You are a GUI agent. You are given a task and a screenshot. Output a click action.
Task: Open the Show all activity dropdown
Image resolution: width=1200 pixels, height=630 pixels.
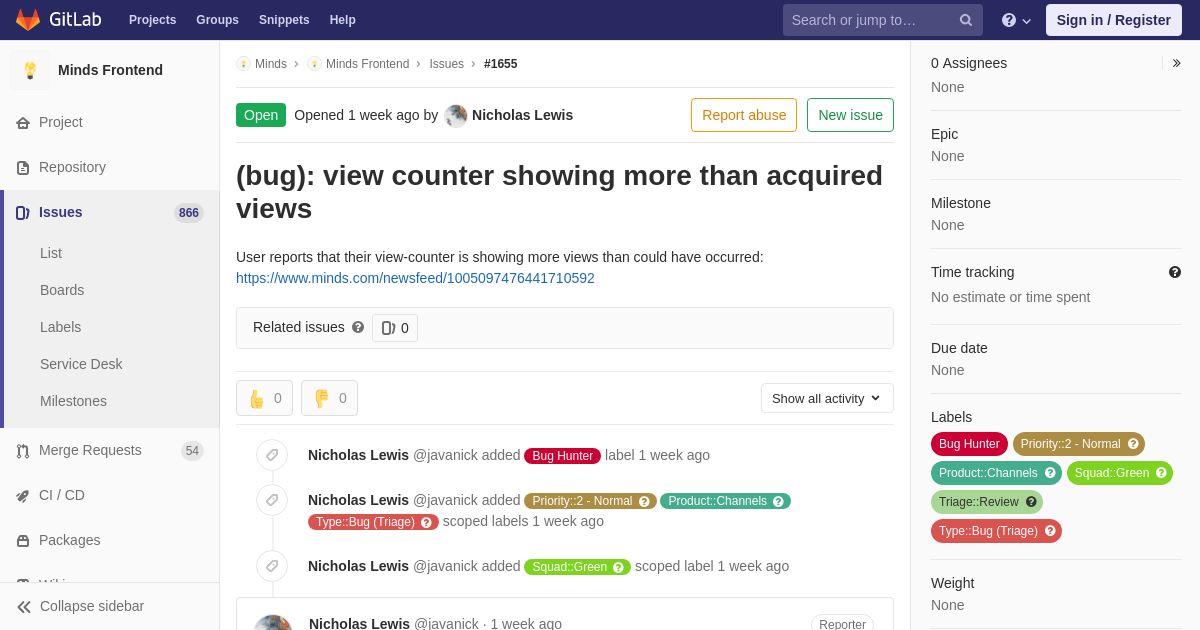[827, 398]
